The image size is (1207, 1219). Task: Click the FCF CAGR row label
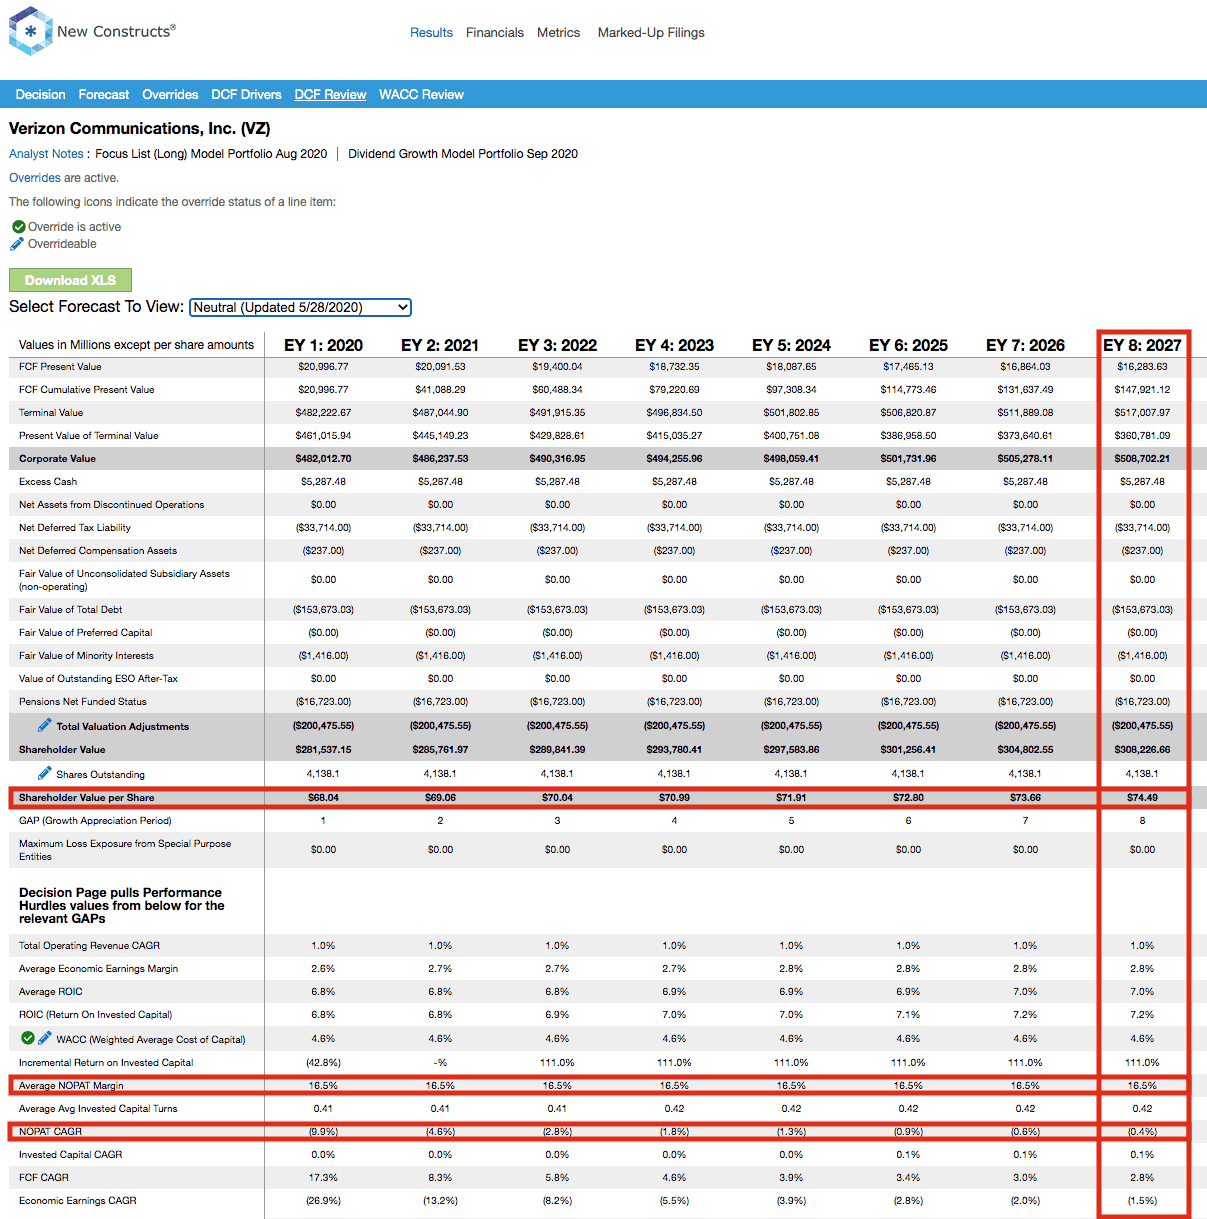point(44,1178)
